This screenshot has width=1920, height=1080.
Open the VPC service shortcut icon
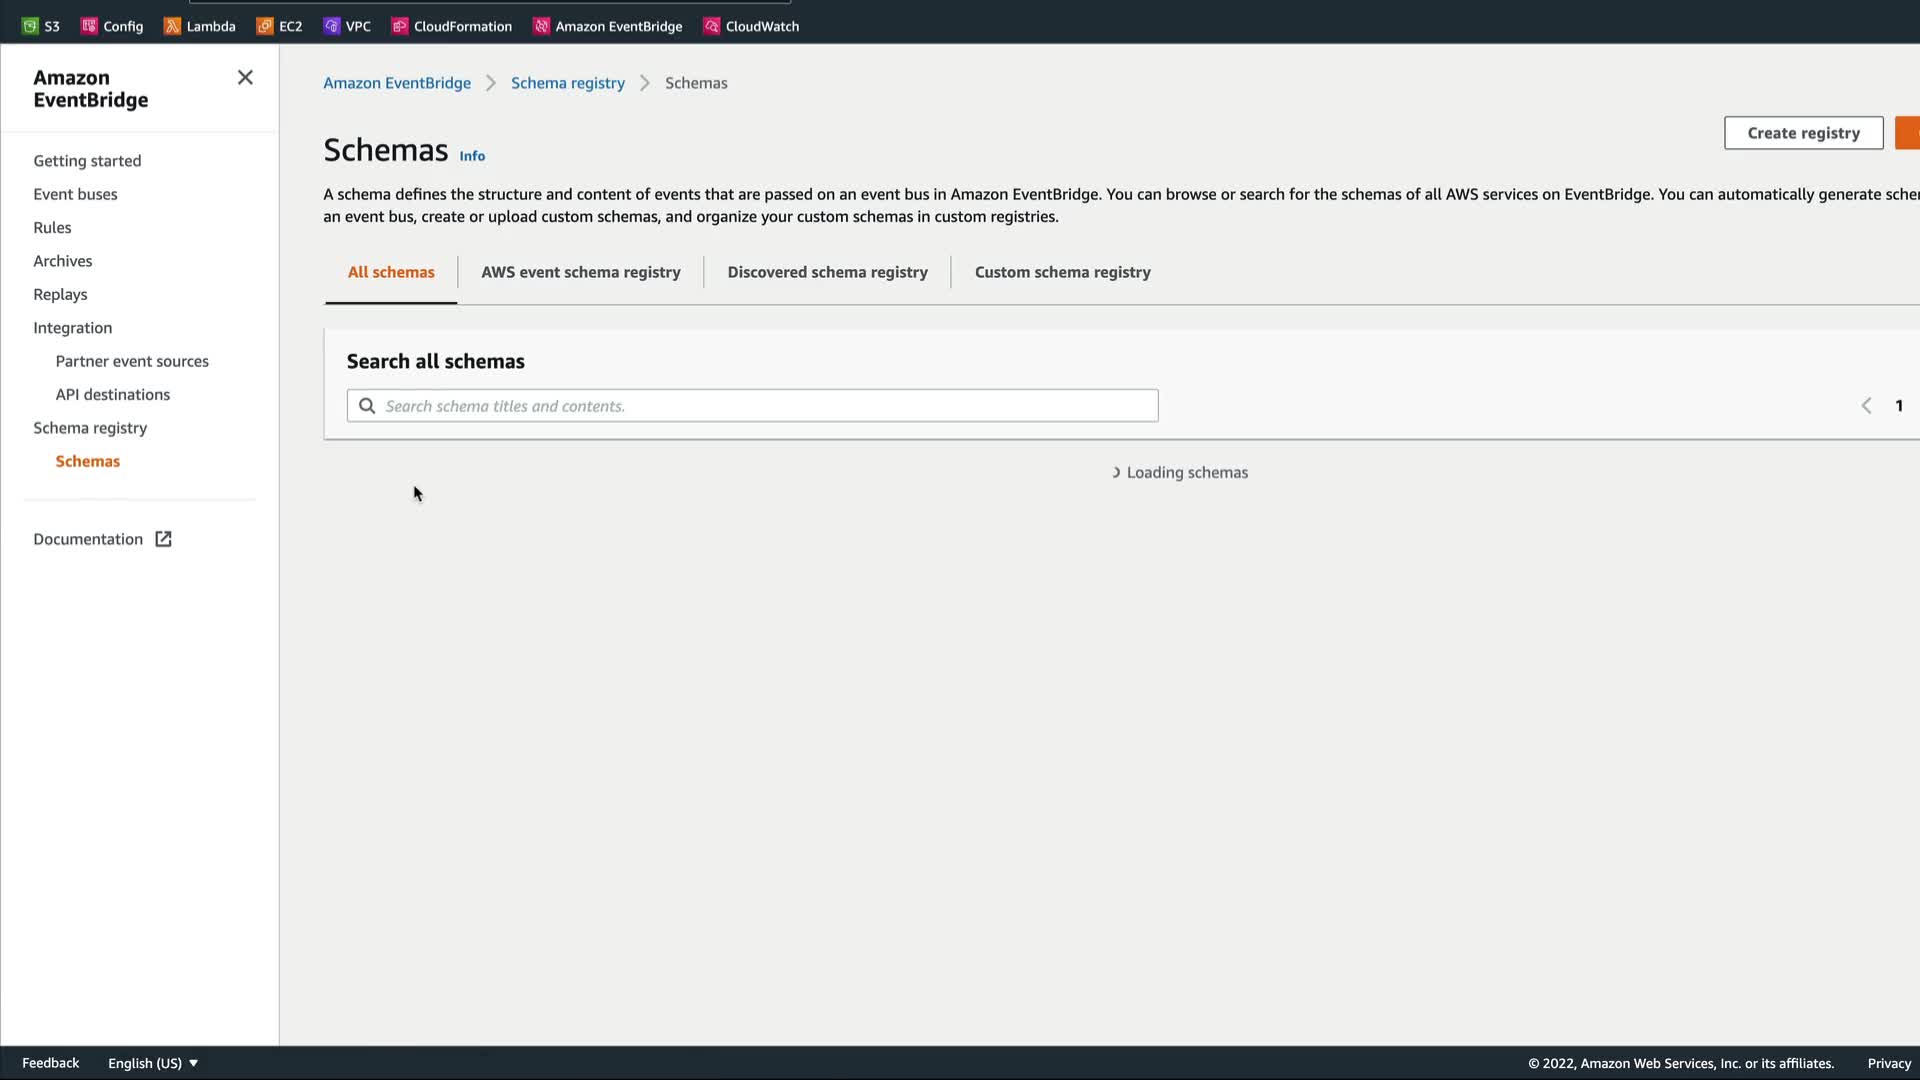(332, 26)
